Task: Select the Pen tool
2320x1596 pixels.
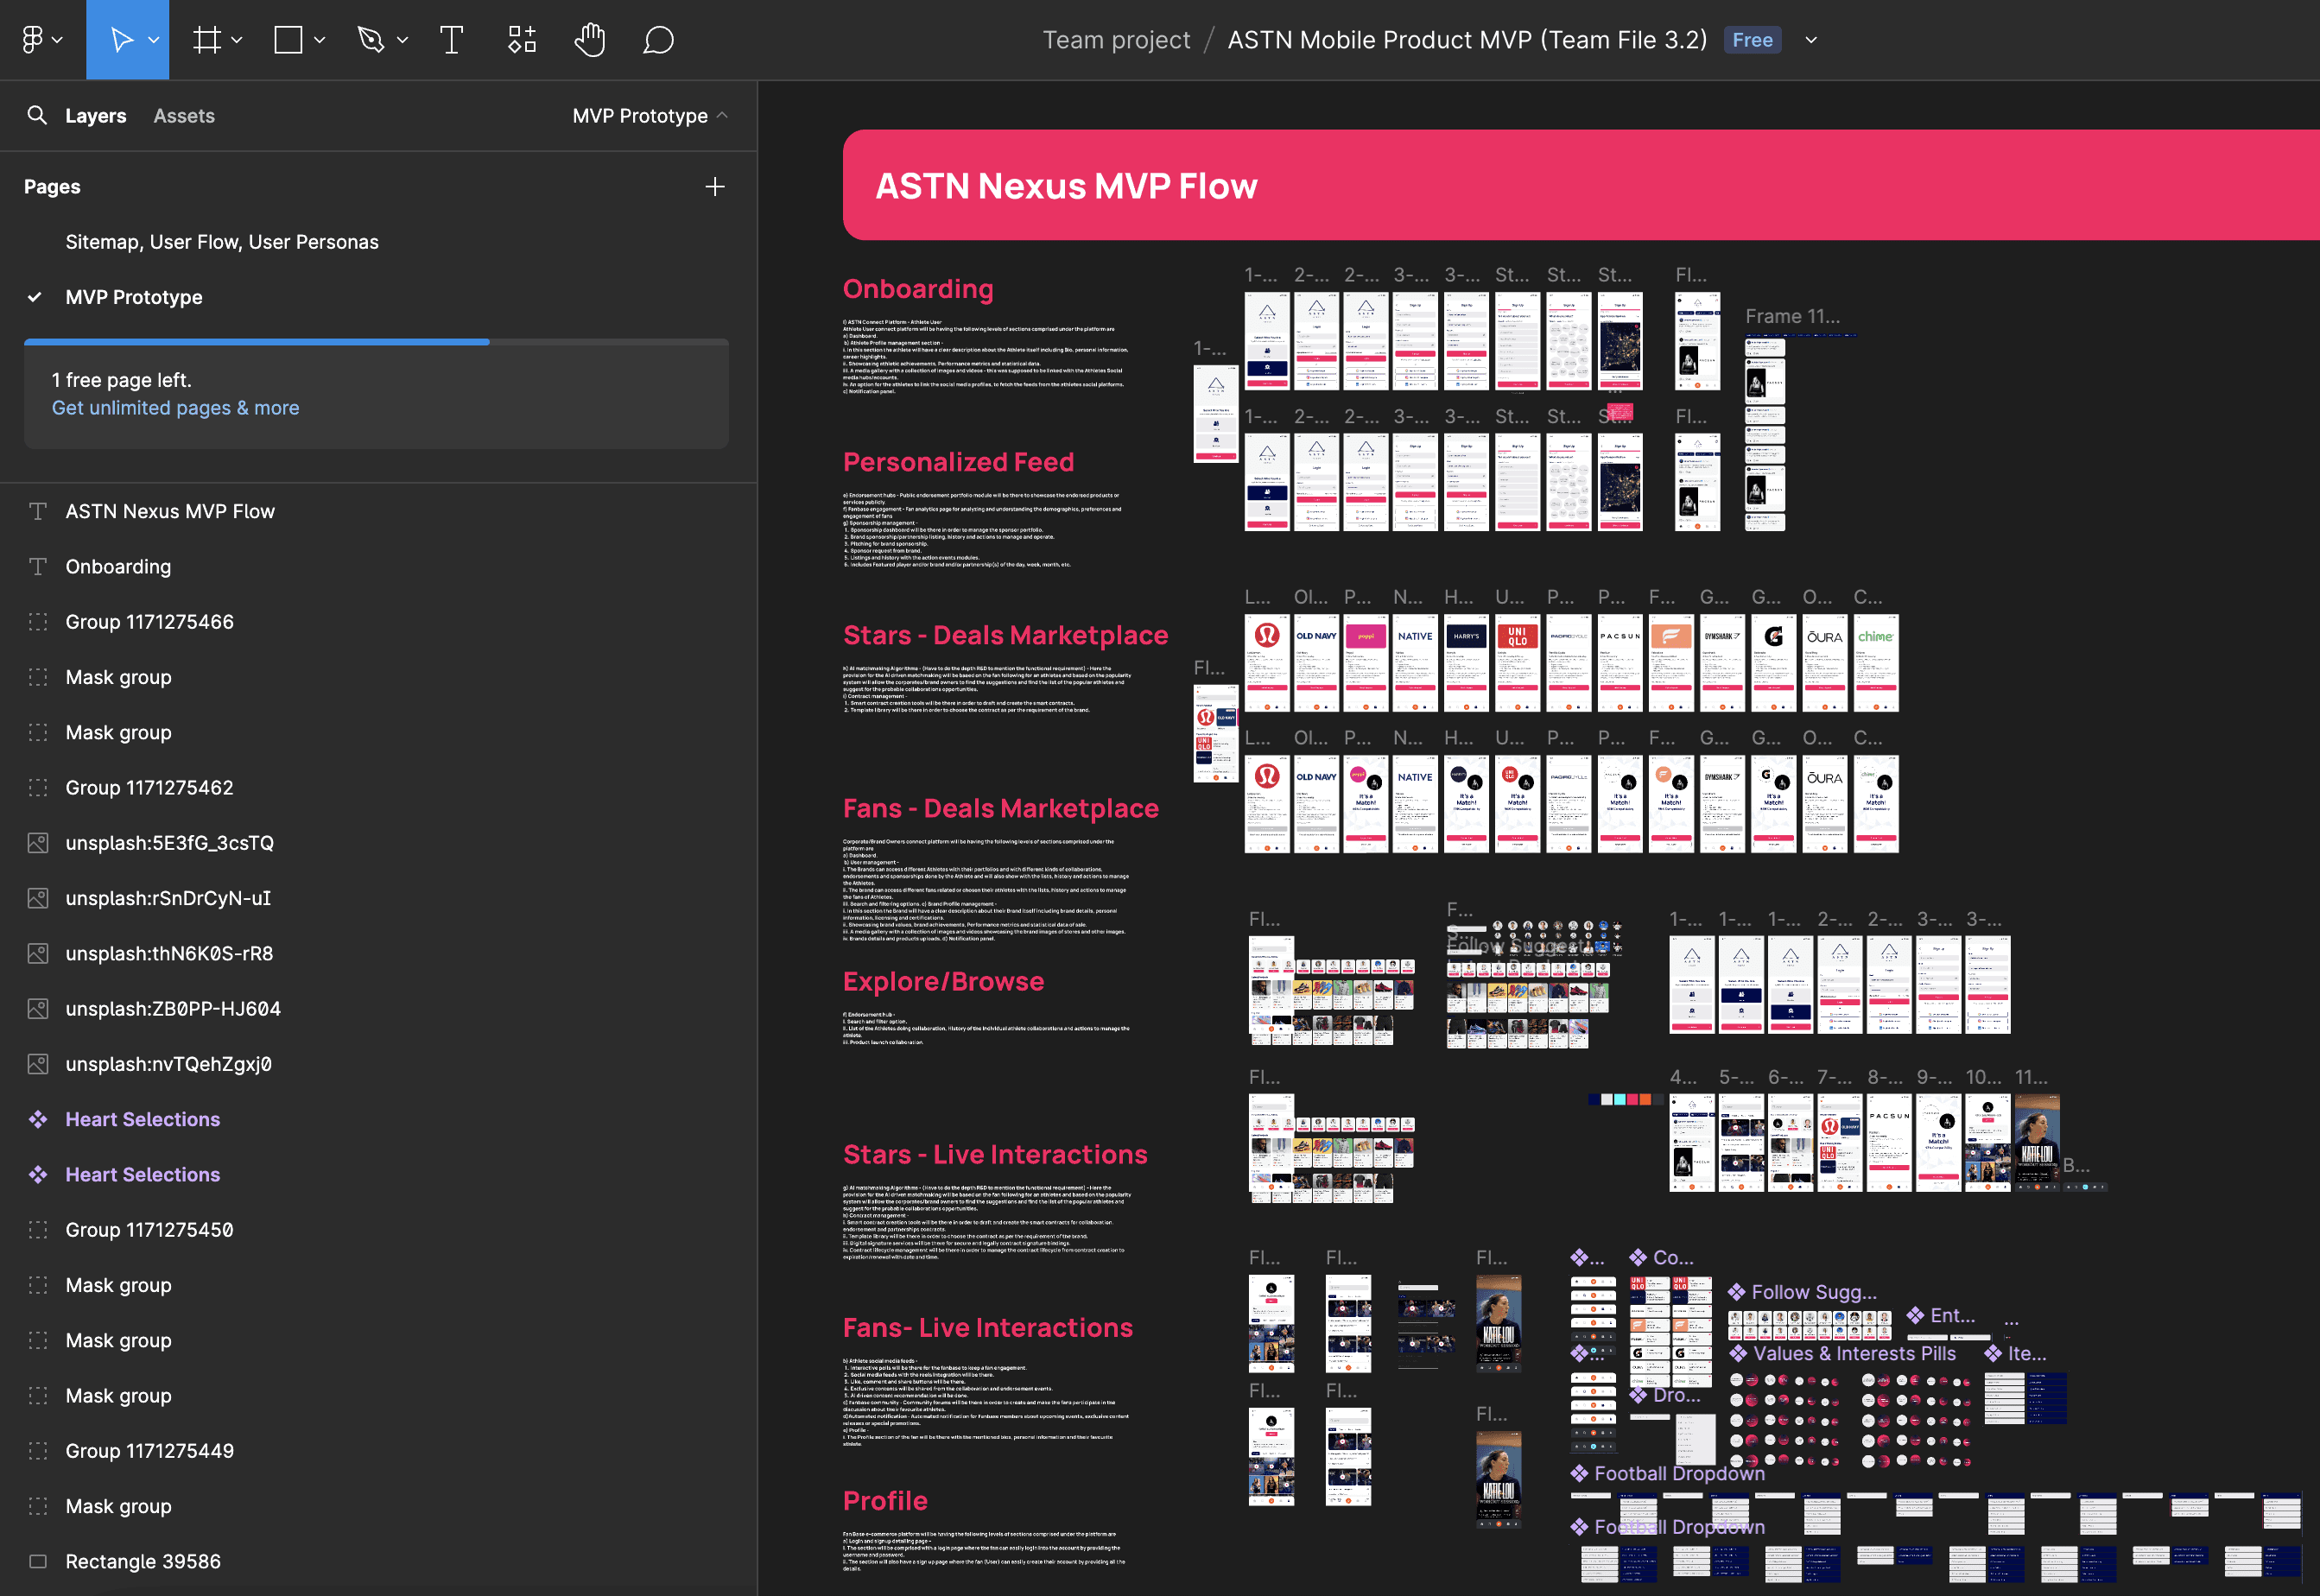Action: tap(371, 40)
